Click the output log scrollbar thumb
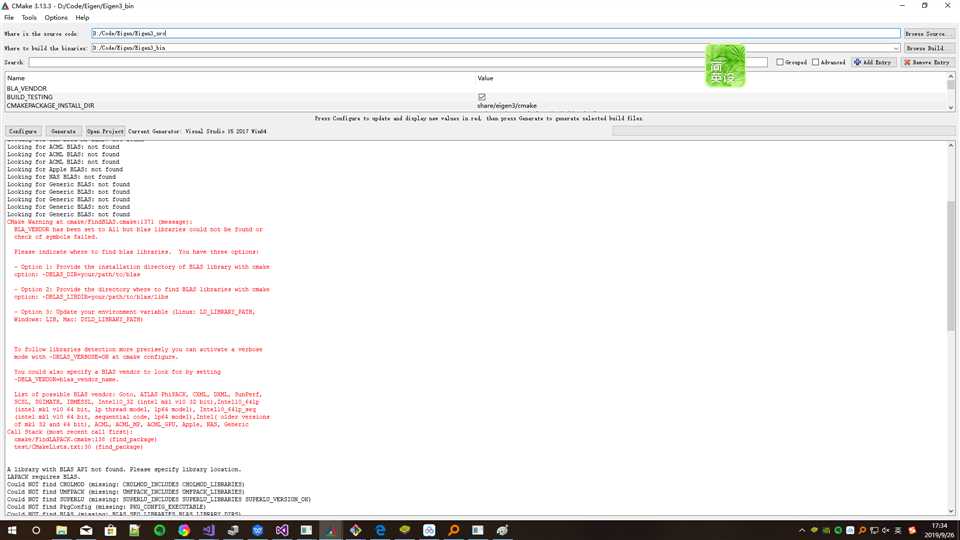Image resolution: width=960 pixels, height=540 pixels. (x=951, y=266)
